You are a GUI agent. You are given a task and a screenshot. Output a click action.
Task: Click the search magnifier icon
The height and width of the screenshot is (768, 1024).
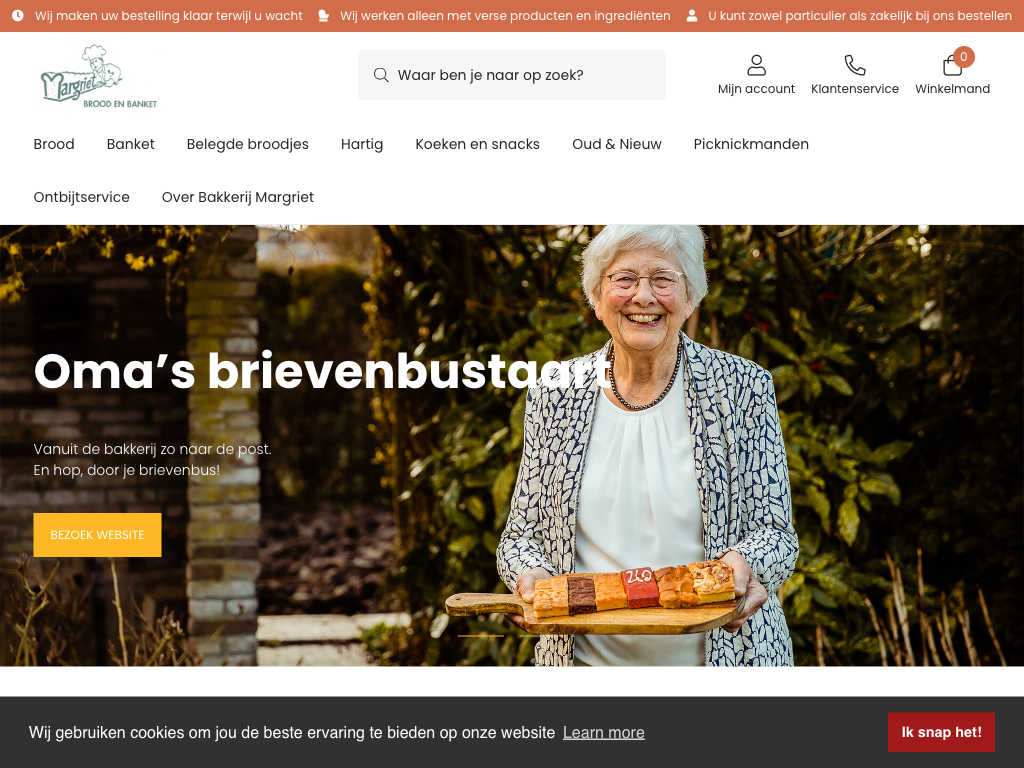tap(381, 75)
